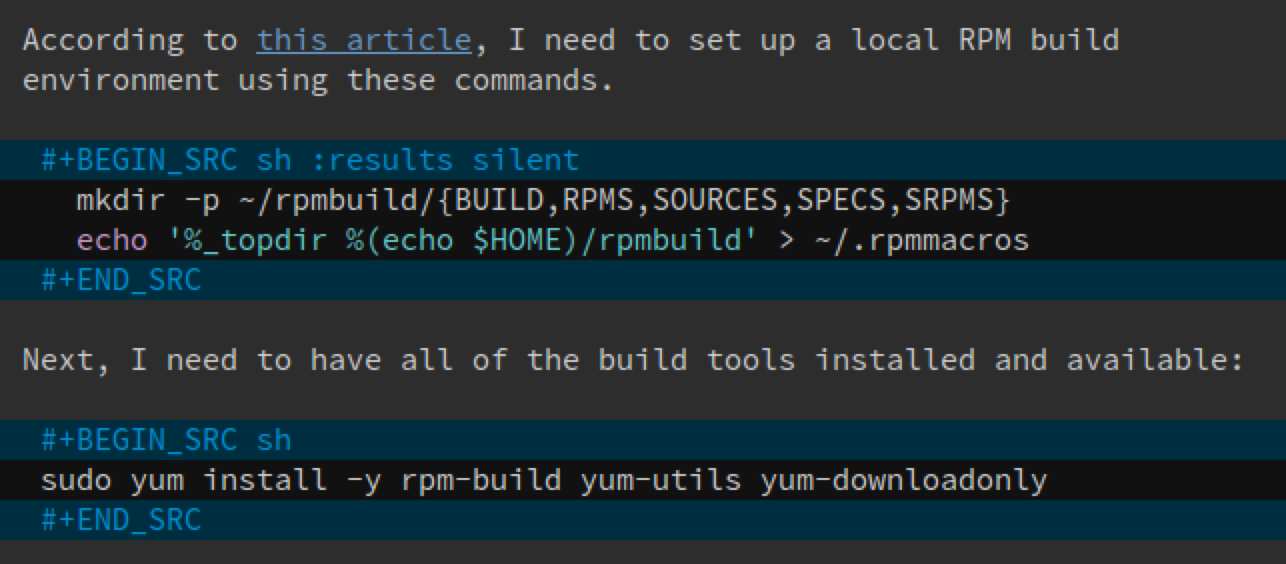Click the first #+BEGIN_SRC sh :results silent line
The image size is (1286, 564).
point(643,160)
